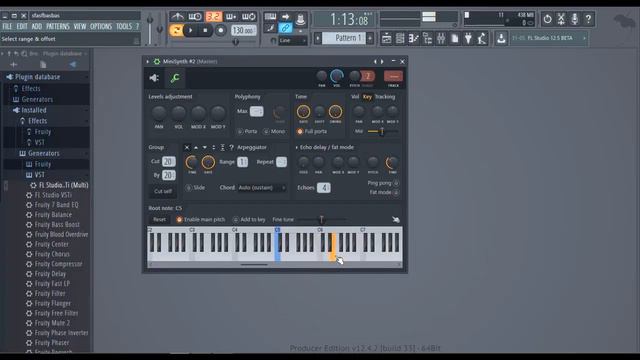Click the Fine tune slider handle
Viewport: 640px width, 360px height.
(x=322, y=220)
